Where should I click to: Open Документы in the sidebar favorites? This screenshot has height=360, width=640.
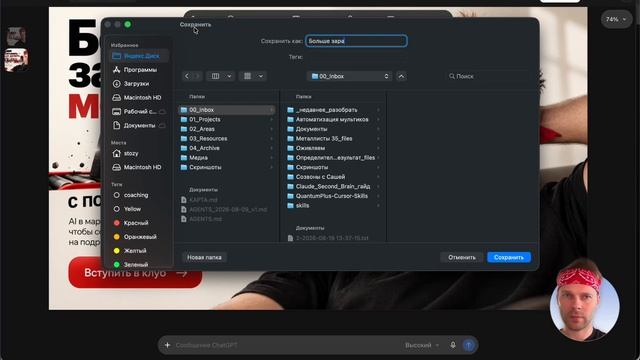tap(139, 125)
